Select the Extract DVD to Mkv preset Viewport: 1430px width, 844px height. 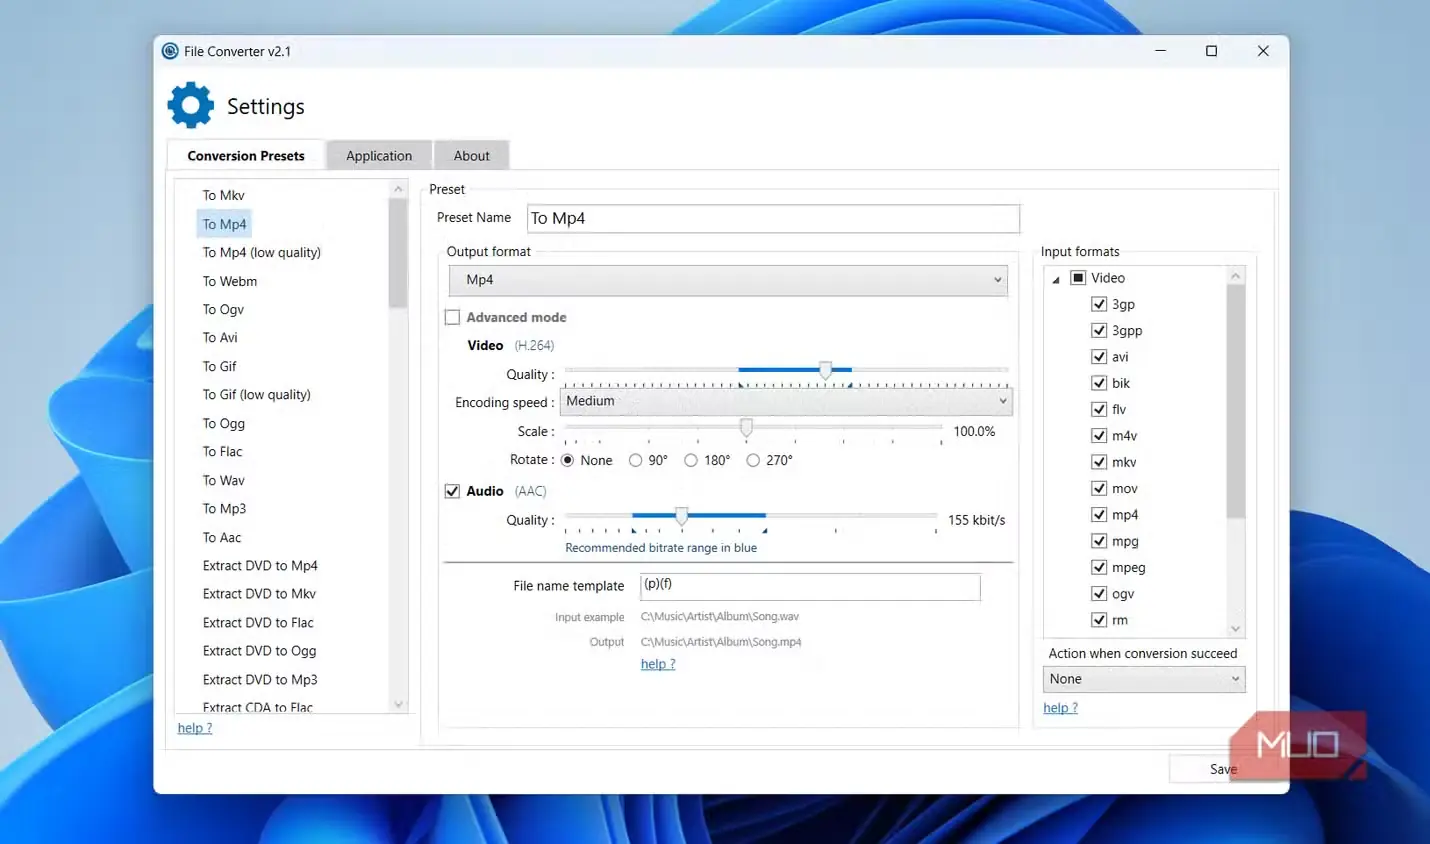[259, 593]
